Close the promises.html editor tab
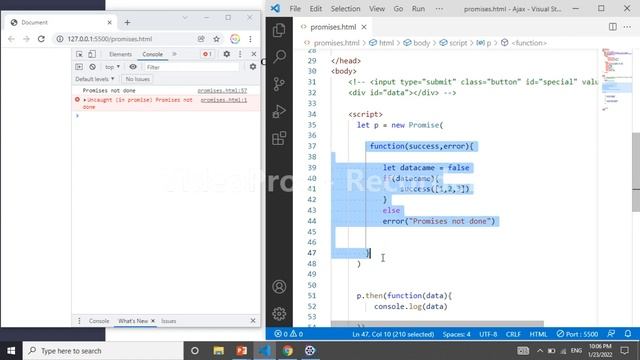 click(364, 27)
